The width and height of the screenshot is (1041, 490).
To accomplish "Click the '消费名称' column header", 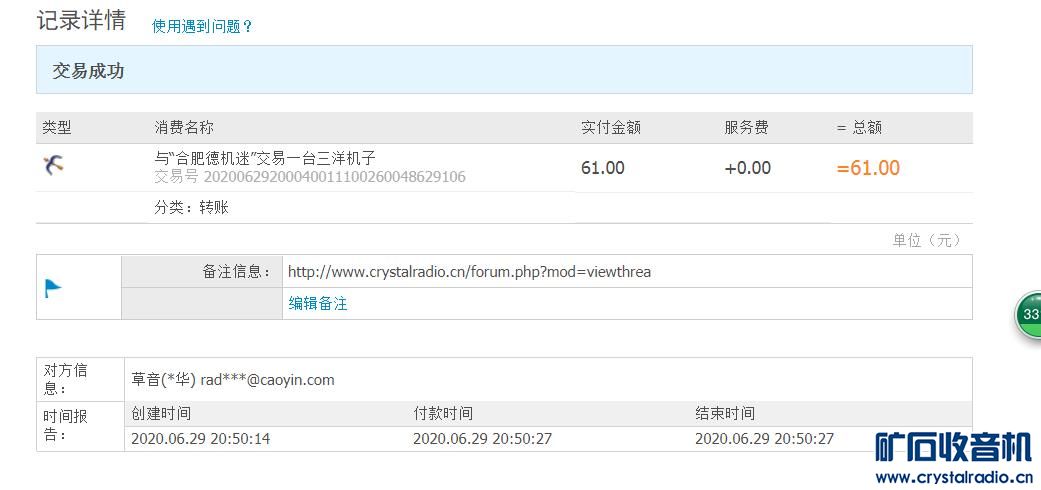I will click(184, 127).
